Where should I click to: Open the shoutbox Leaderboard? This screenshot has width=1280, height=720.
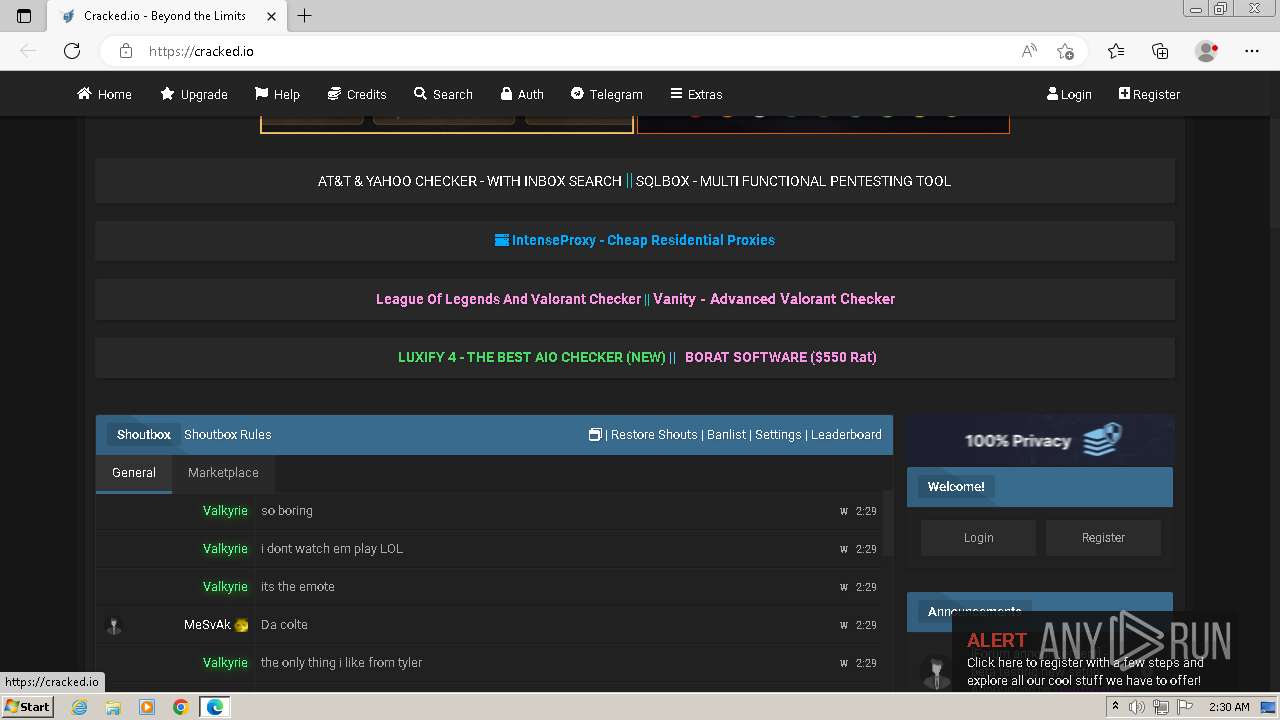point(846,434)
